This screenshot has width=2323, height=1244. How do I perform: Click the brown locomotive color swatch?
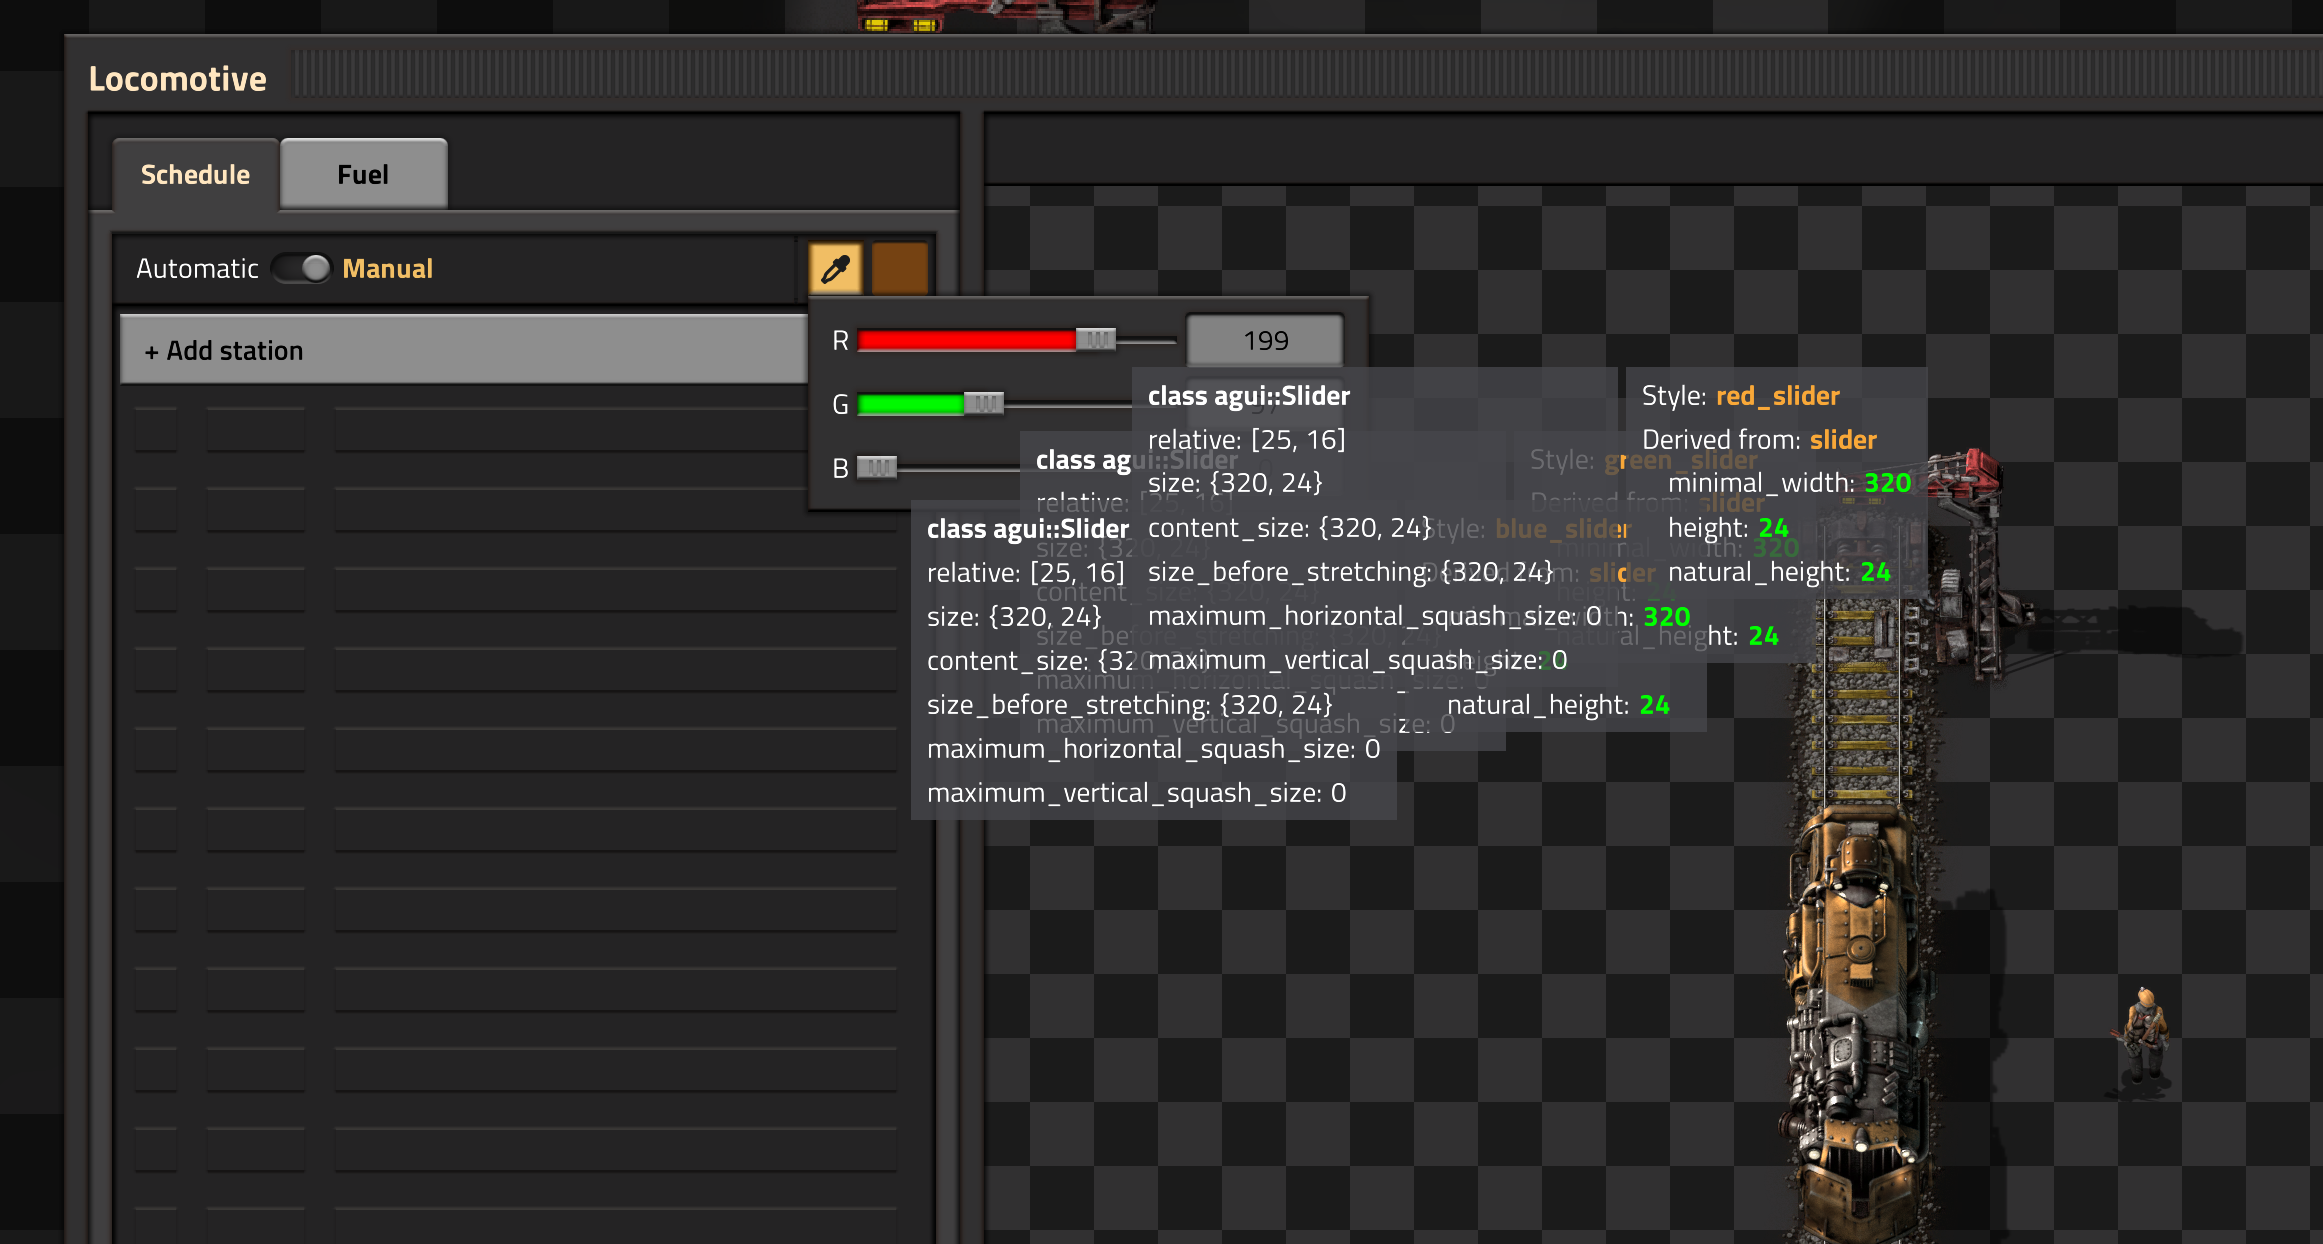[899, 268]
